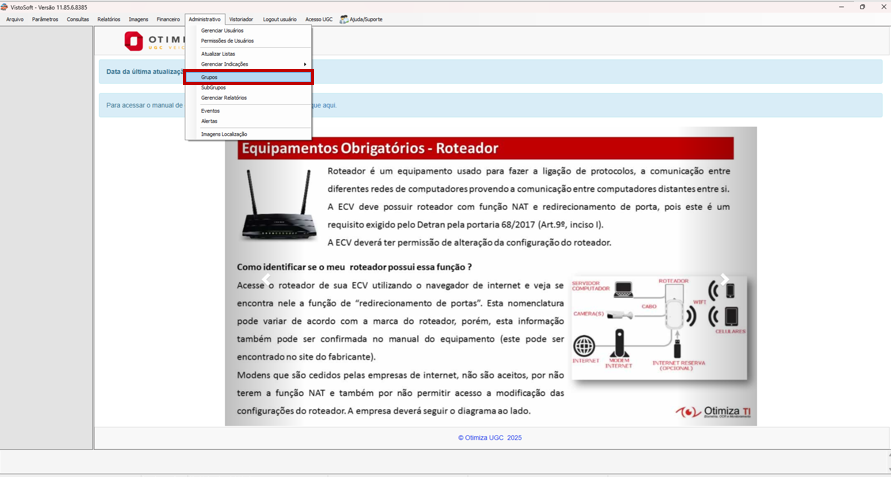The height and width of the screenshot is (477, 891).
Task: Go to next slide with right arrow
Action: (724, 279)
